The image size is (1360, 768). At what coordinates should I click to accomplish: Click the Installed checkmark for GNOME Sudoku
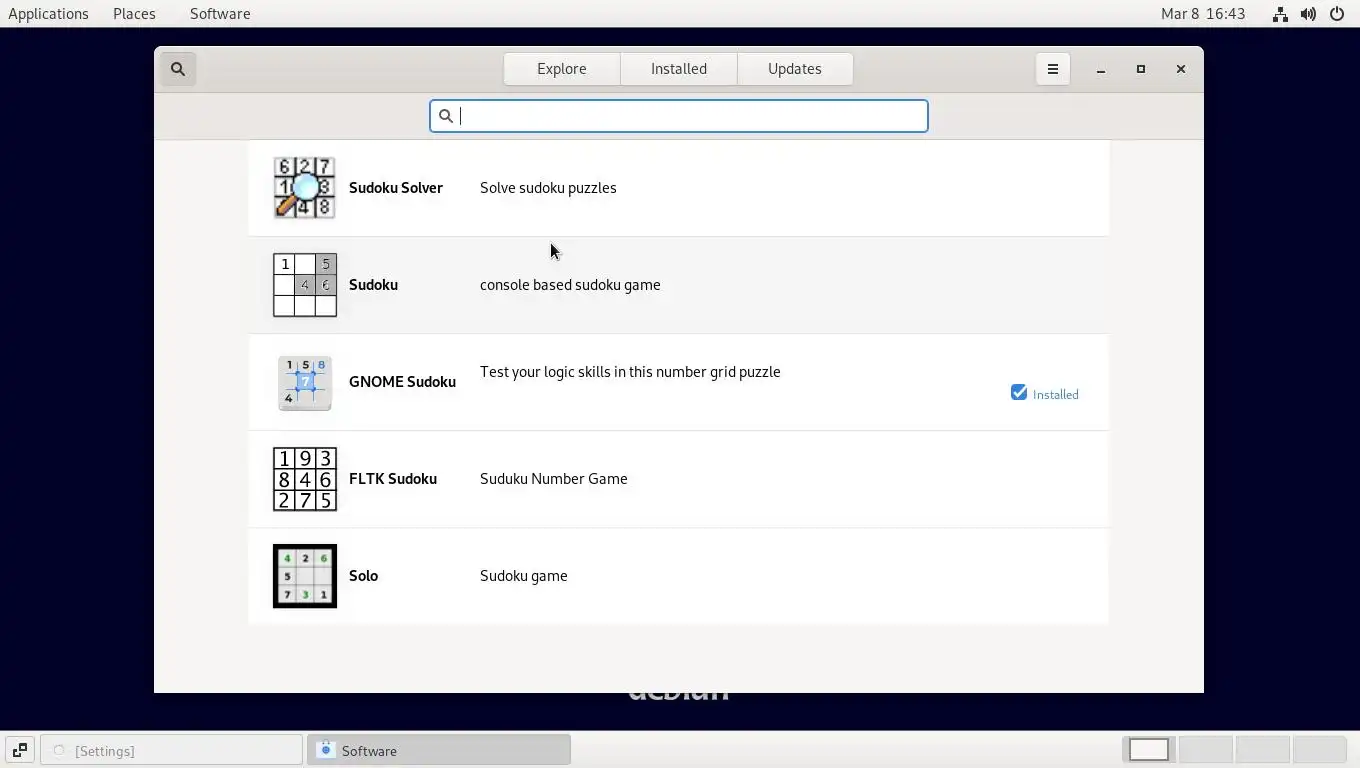pos(1019,393)
